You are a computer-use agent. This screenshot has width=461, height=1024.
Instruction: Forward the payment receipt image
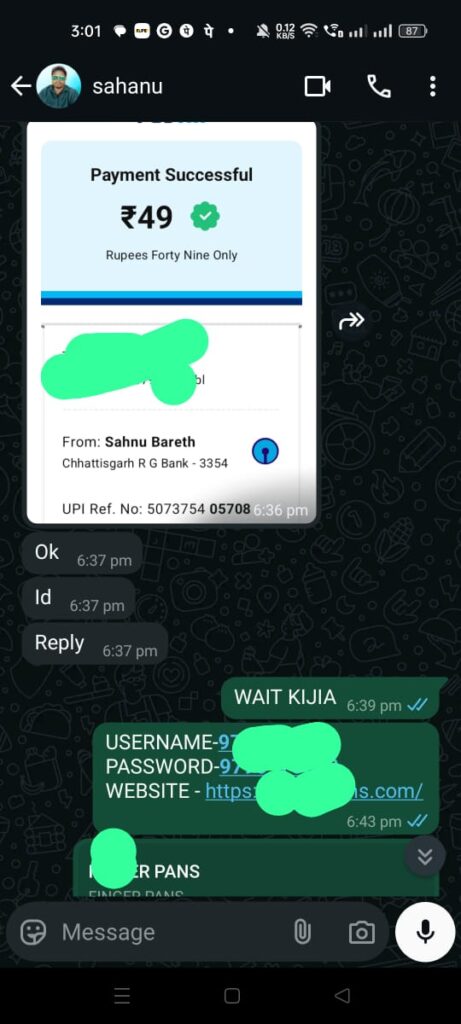tap(352, 321)
